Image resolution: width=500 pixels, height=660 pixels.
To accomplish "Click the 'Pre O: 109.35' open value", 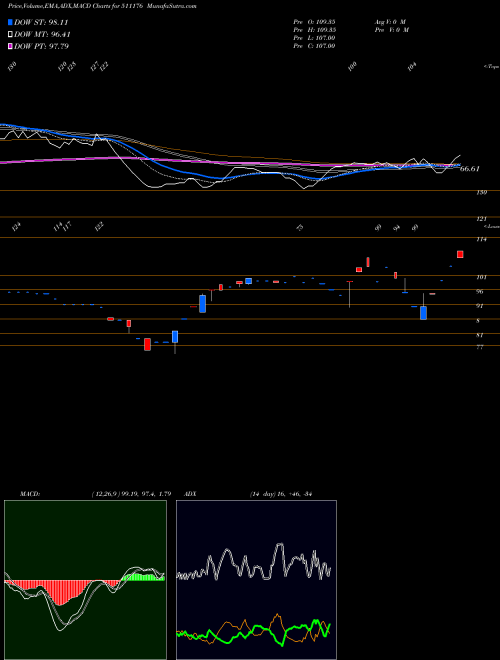I will [314, 21].
